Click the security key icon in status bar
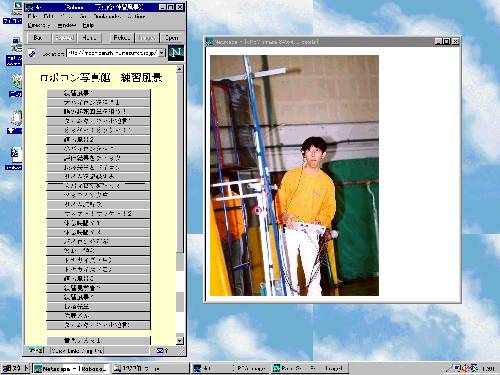The image size is (500, 375). (36, 350)
